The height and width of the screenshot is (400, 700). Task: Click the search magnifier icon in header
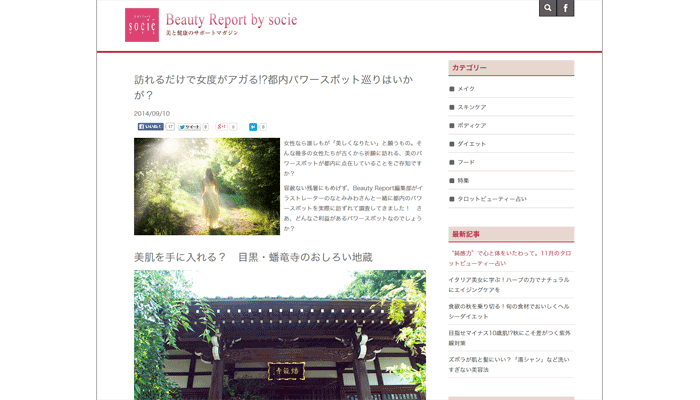click(547, 8)
